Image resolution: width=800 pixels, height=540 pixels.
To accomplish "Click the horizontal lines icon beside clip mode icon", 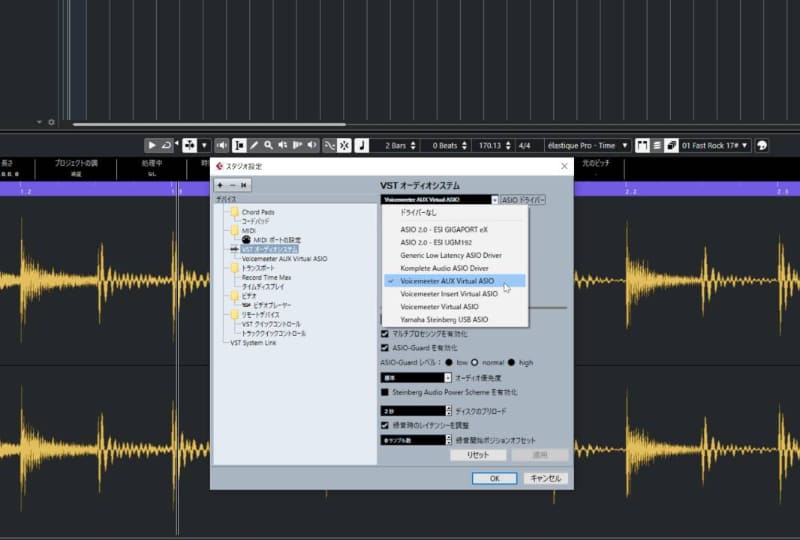I will tap(657, 145).
